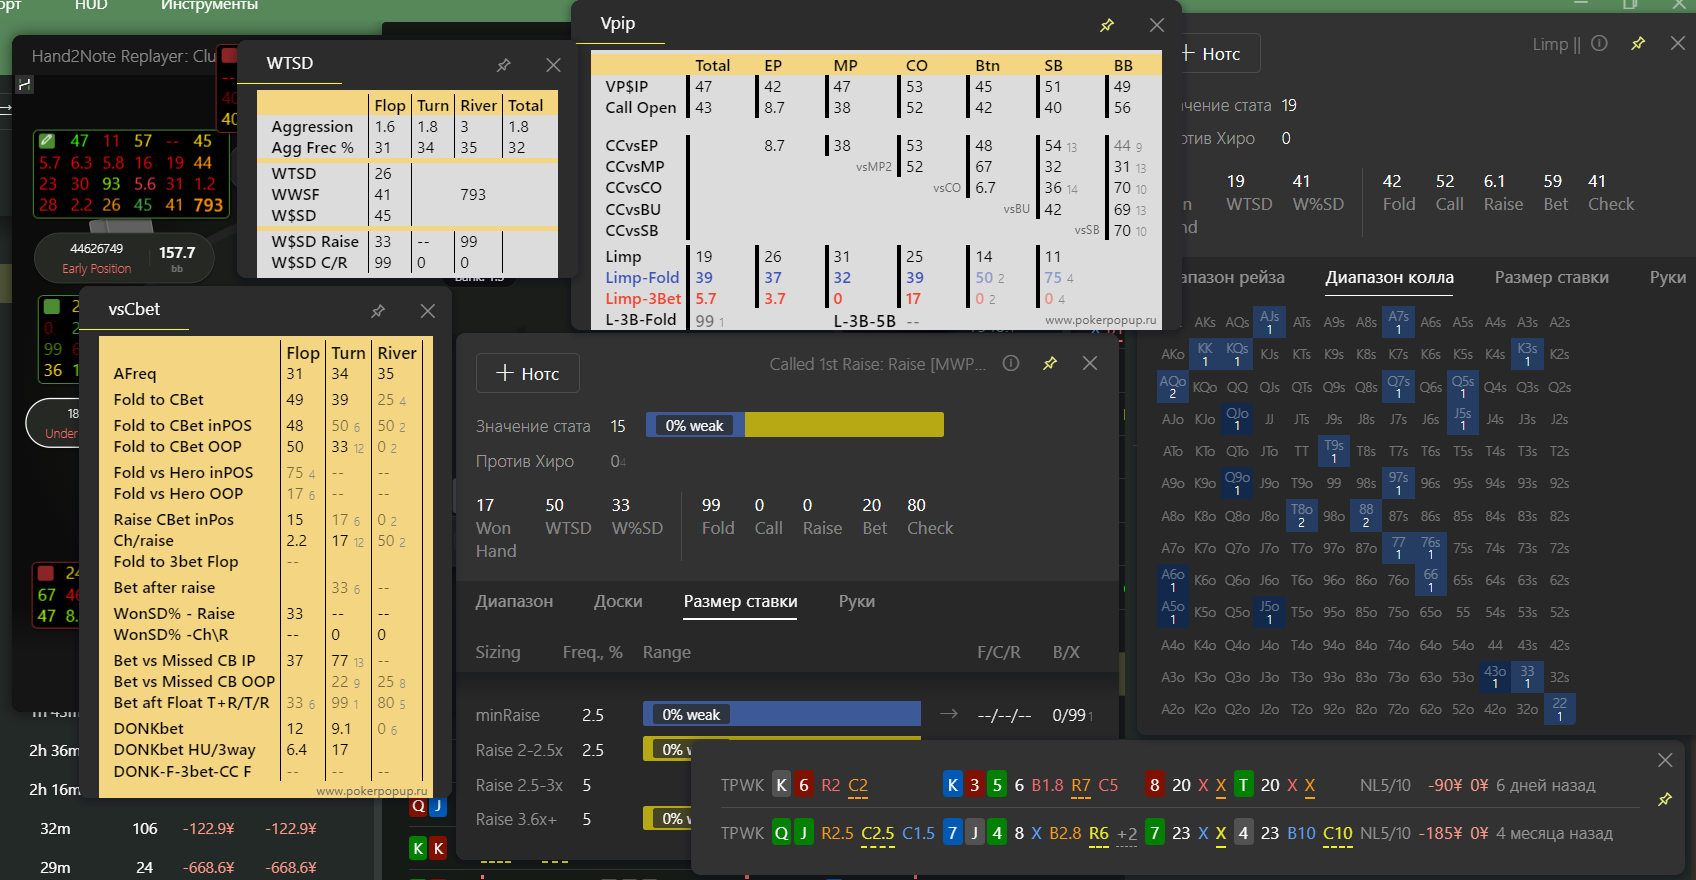
Task: Pin the Called 1st Raise popup
Action: 1050,363
